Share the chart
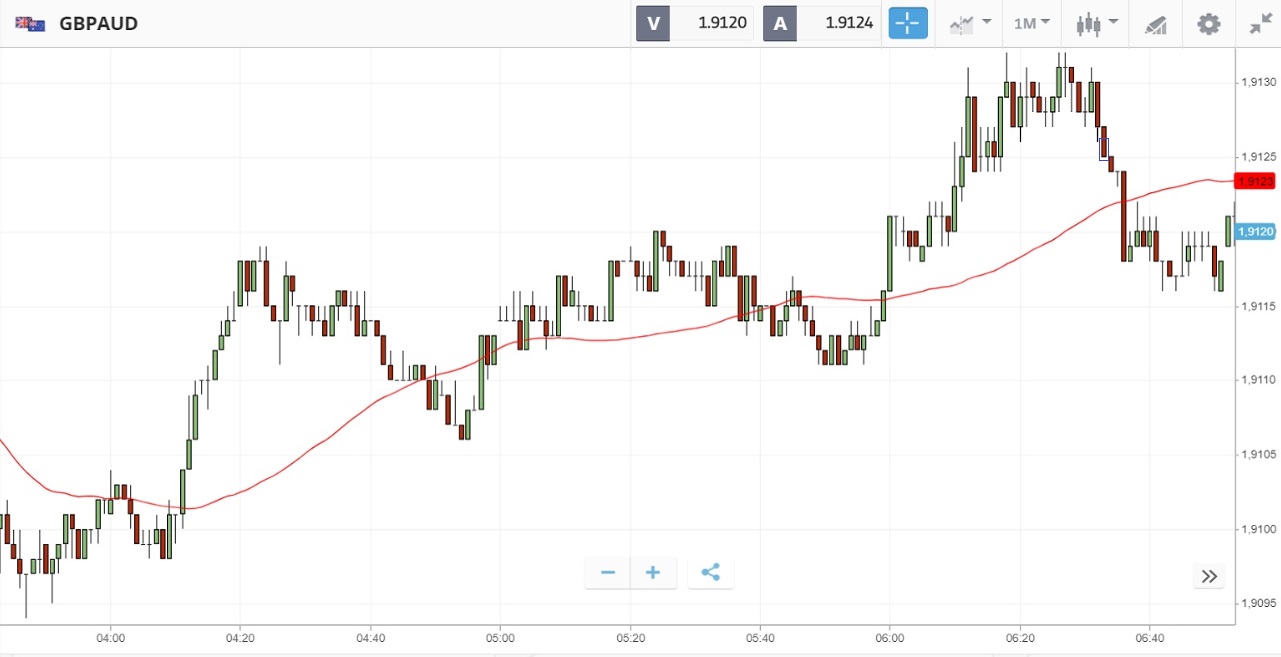This screenshot has width=1281, height=657. [x=710, y=573]
